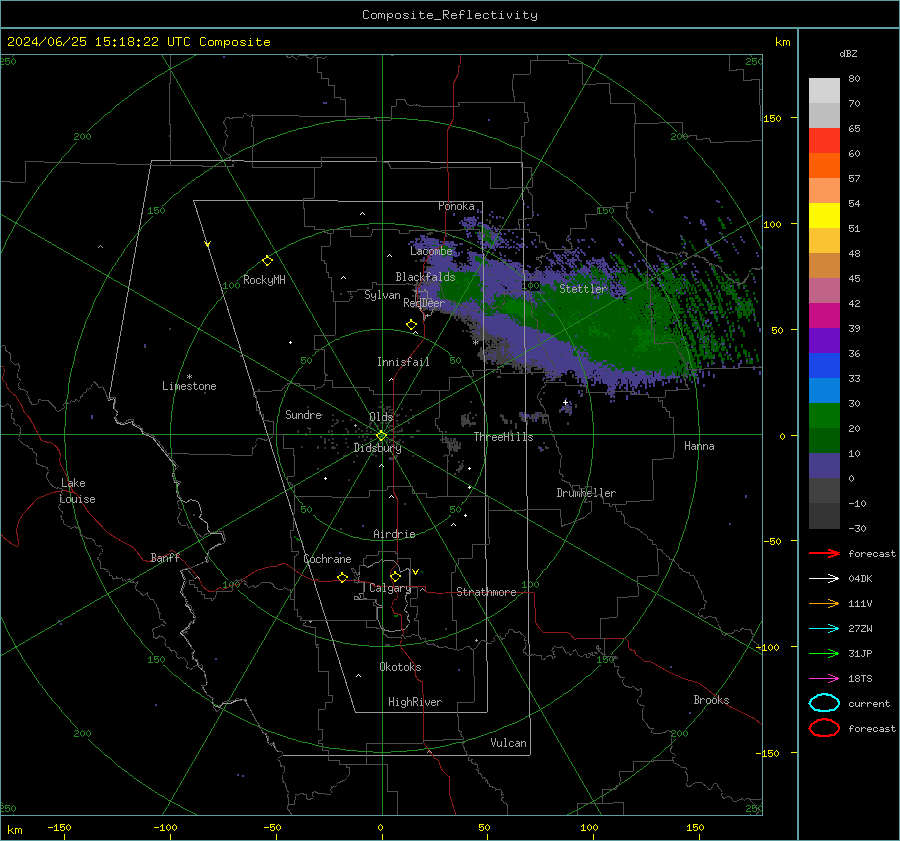Click the yellow diamond marker above RockyMH
This screenshot has height=841, width=900.
267,261
